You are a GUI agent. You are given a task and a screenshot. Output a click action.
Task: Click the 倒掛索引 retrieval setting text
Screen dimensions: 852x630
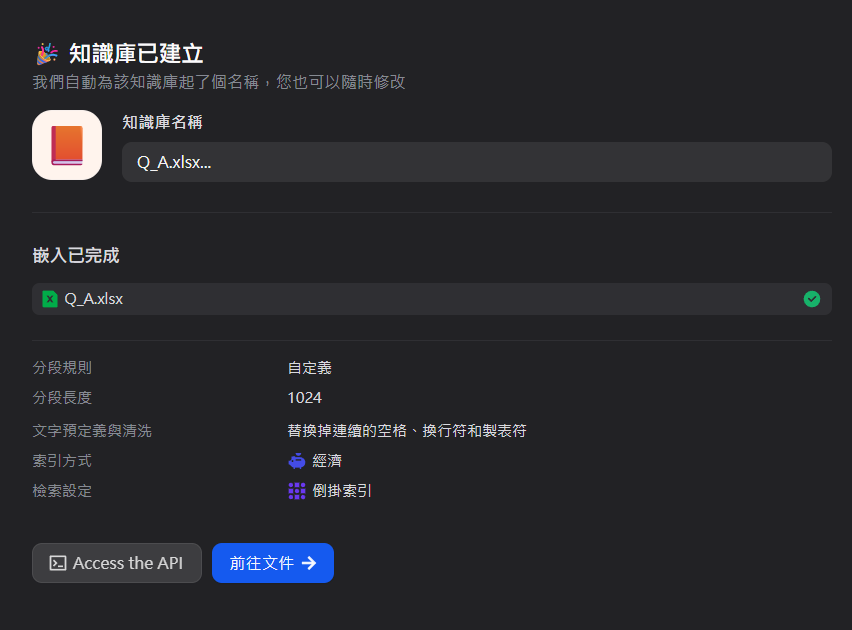point(342,491)
